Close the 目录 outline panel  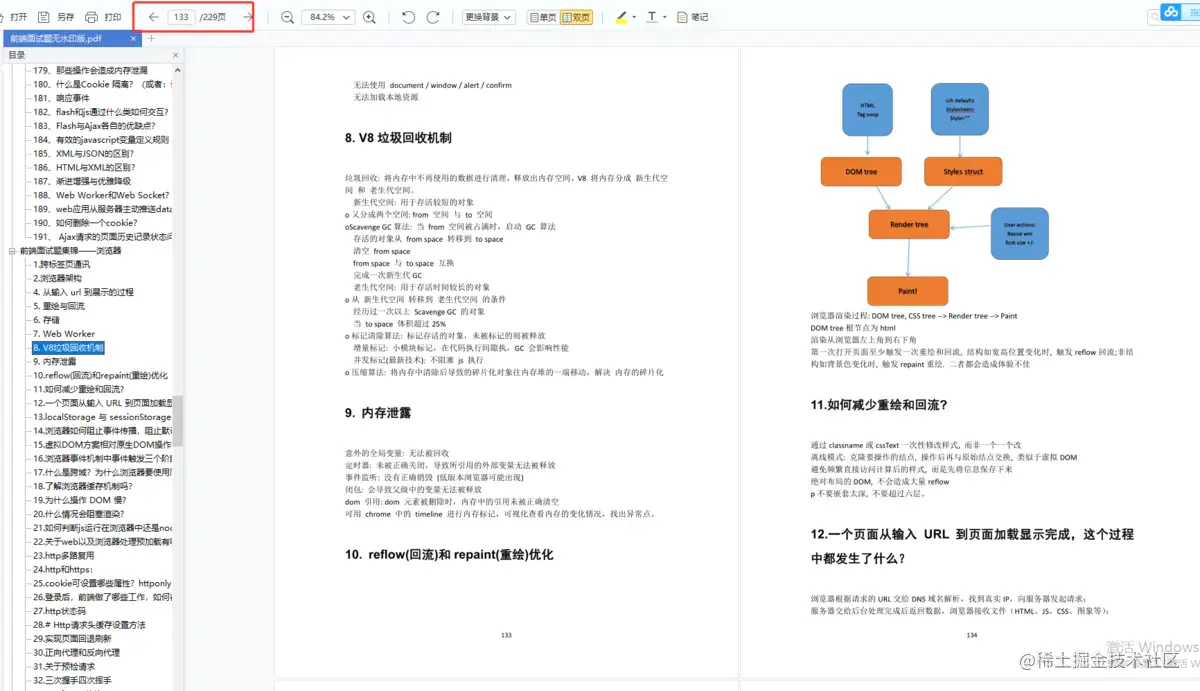click(x=178, y=55)
